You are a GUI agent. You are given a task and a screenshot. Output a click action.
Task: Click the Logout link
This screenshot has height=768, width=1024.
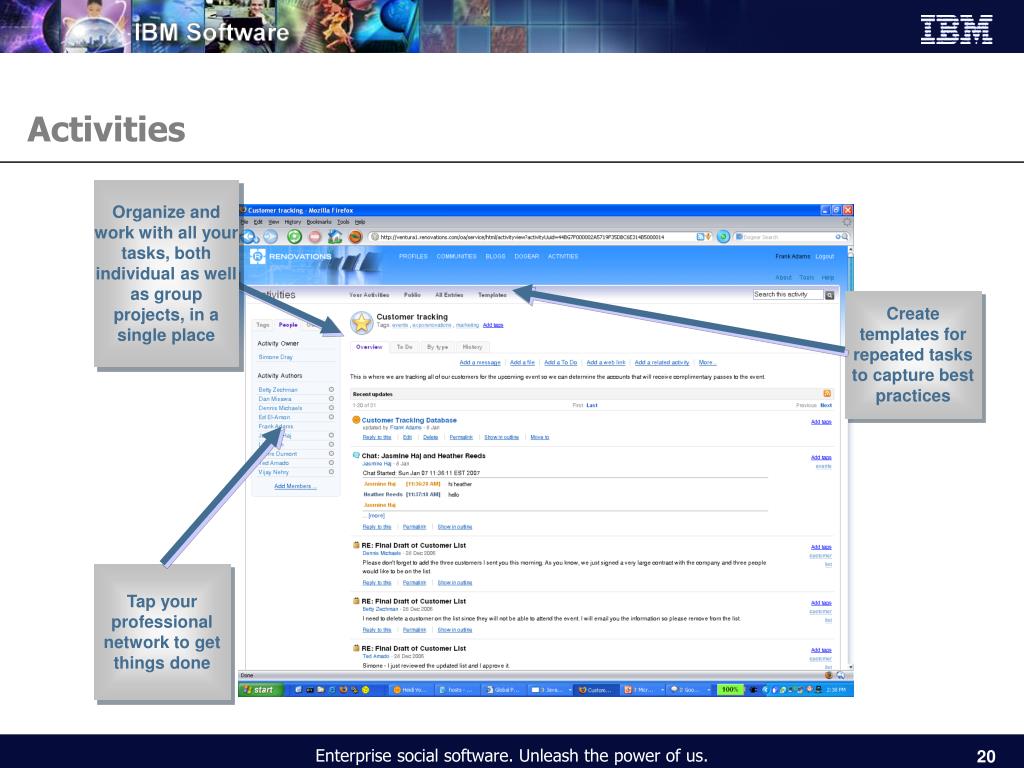(825, 257)
